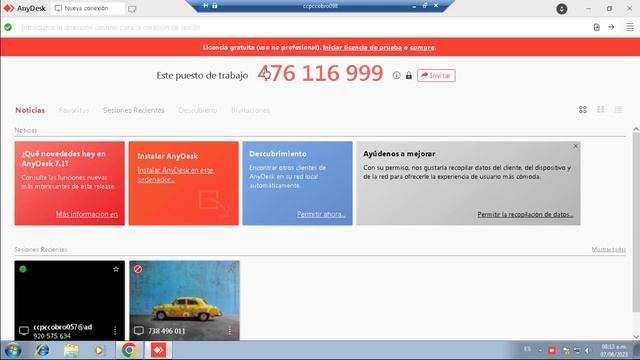Favorite the ccpccobro057 session with the star
The width and height of the screenshot is (640, 360).
116,269
